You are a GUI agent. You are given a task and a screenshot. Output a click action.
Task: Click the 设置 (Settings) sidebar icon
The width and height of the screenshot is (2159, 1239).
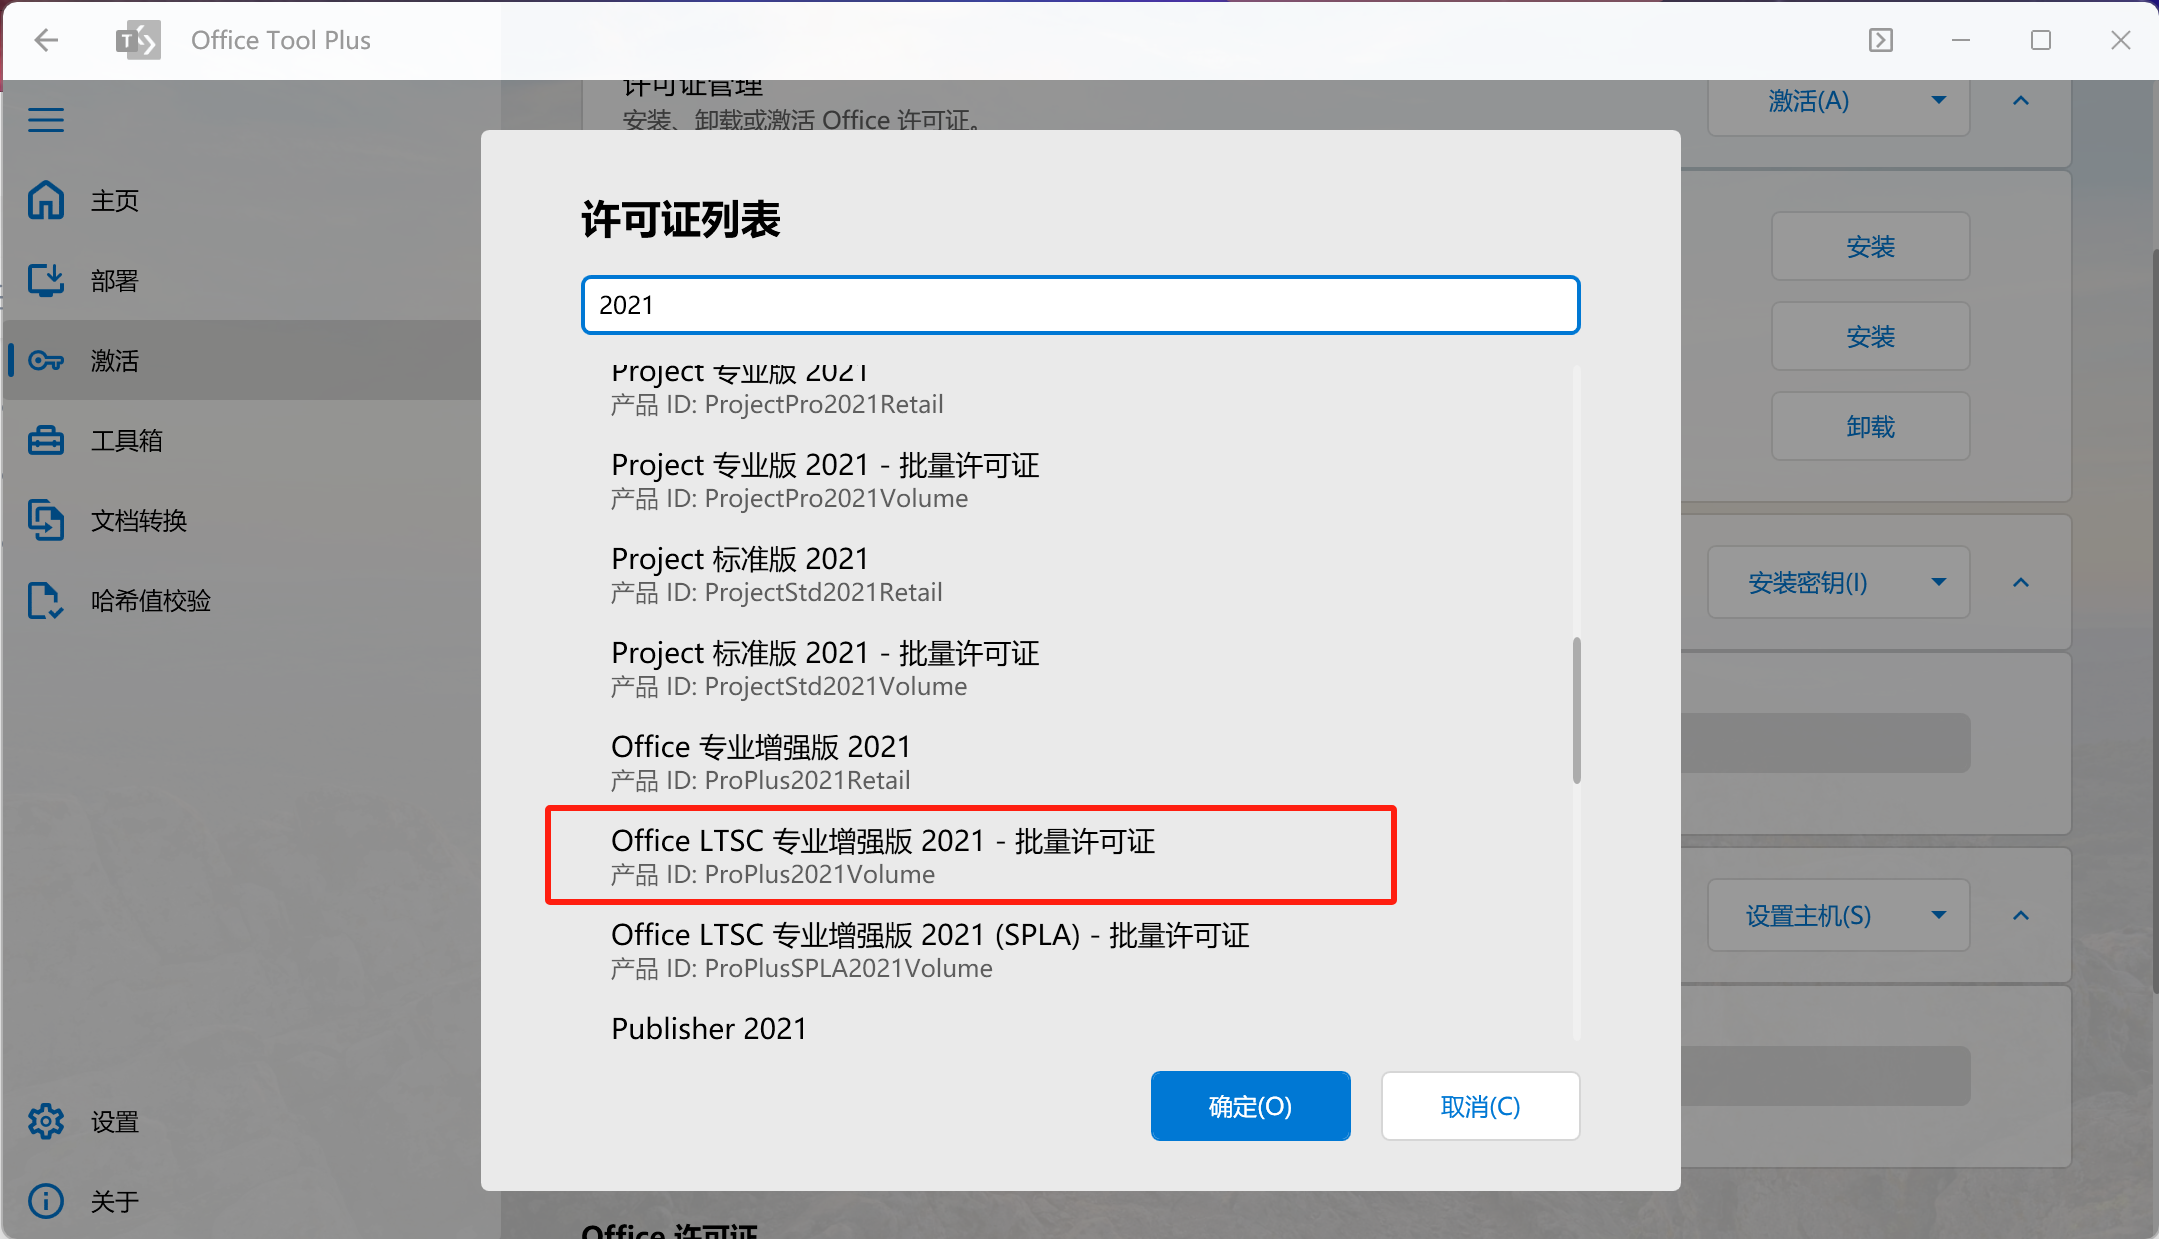click(46, 1120)
